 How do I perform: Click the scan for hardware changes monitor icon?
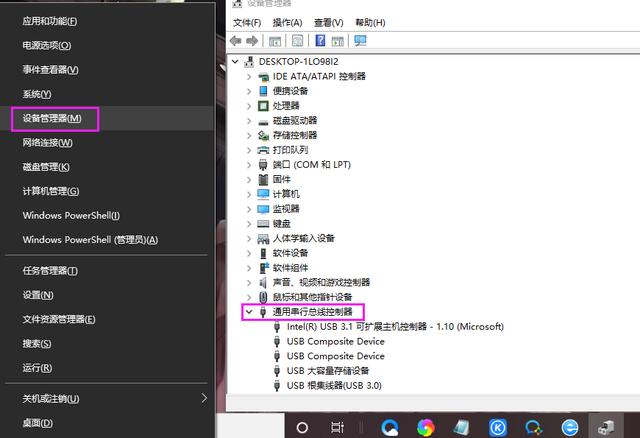click(360, 40)
